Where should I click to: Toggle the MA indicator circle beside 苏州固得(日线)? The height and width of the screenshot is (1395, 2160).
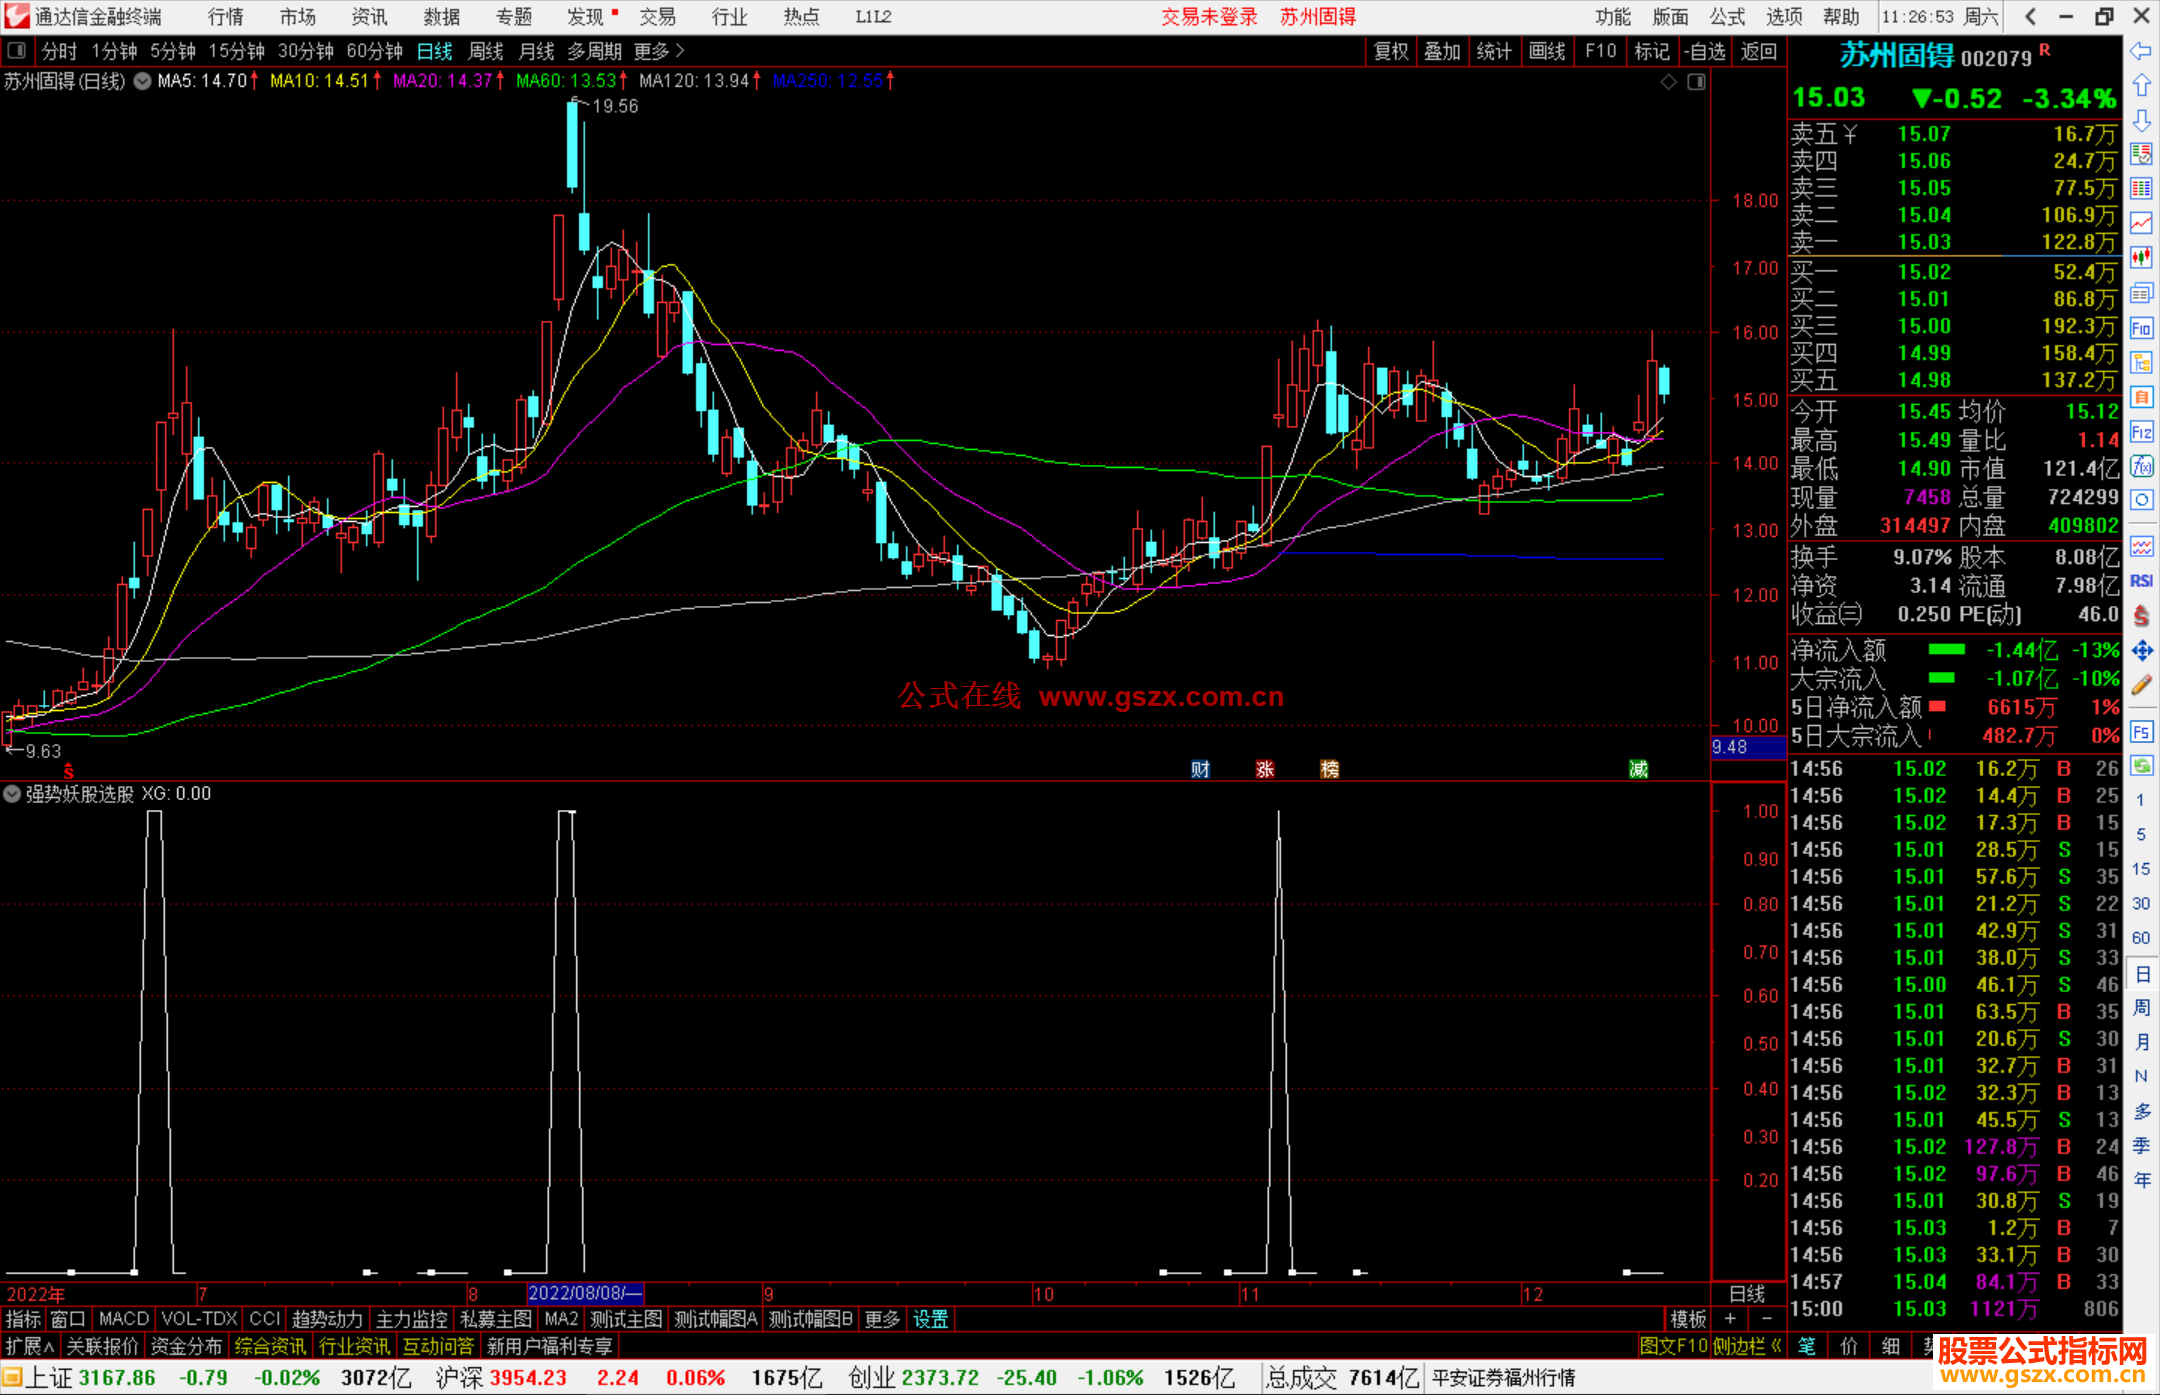143,81
